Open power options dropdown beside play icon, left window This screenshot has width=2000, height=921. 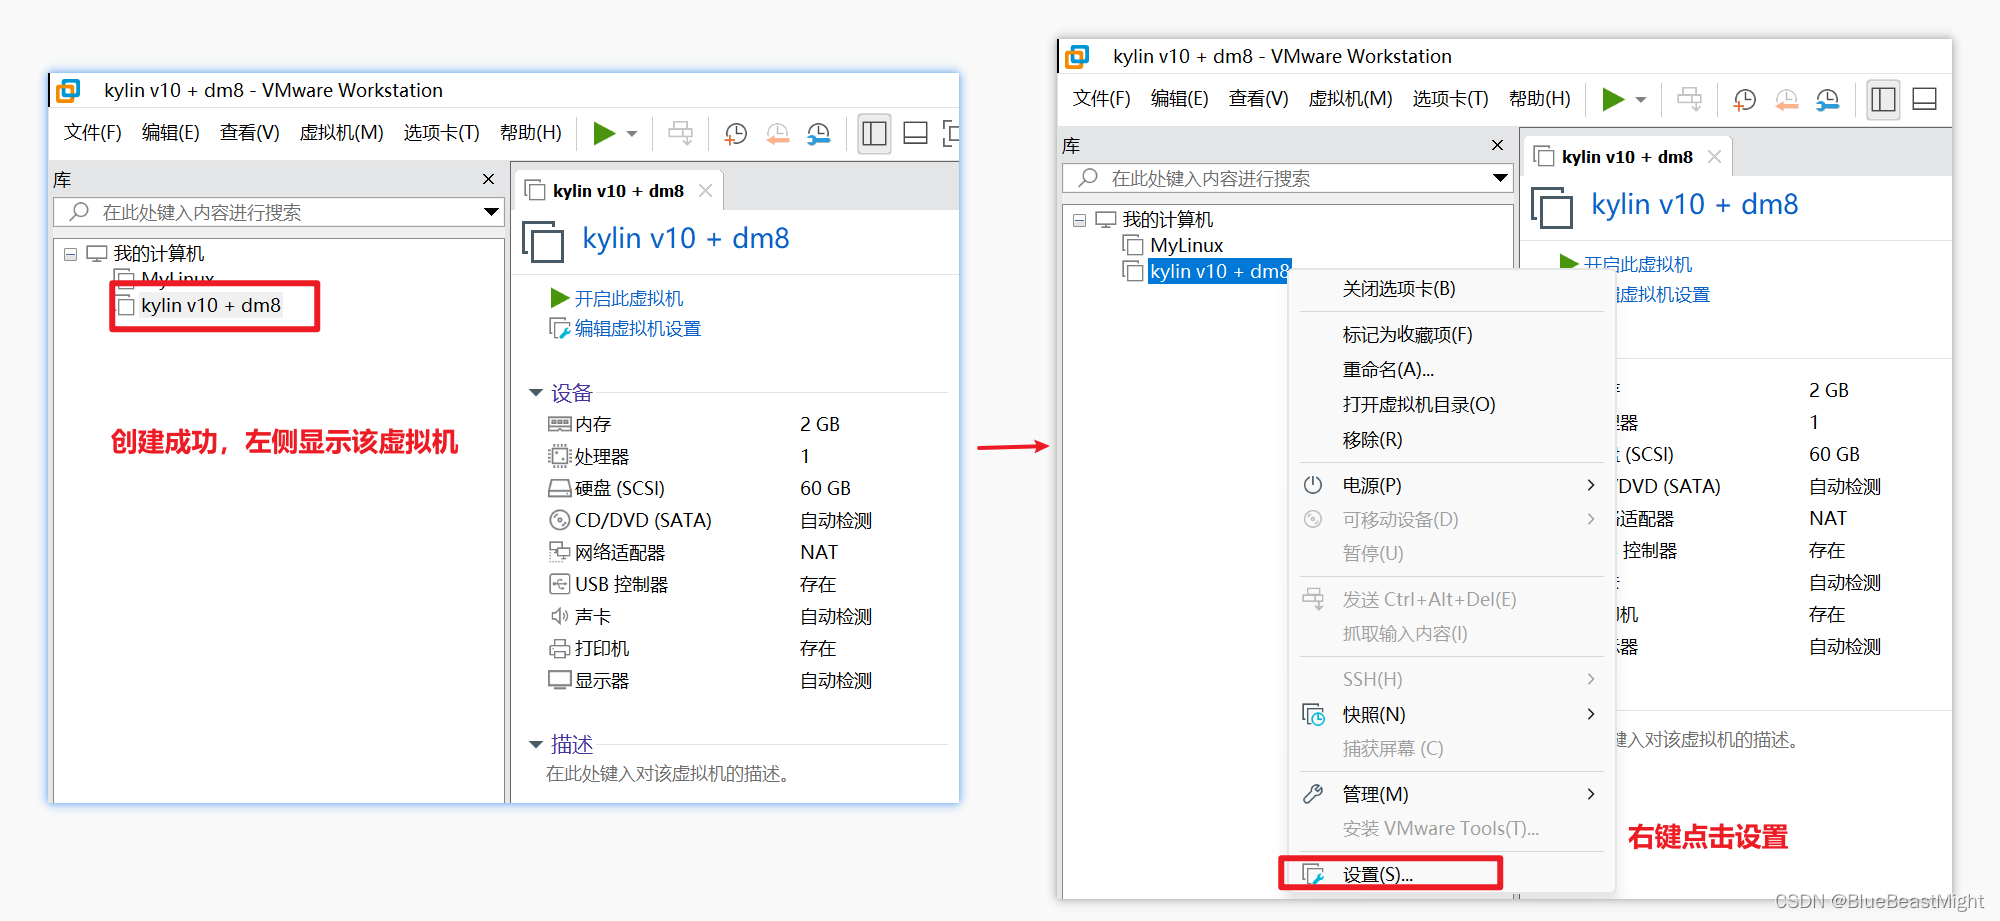tap(632, 134)
